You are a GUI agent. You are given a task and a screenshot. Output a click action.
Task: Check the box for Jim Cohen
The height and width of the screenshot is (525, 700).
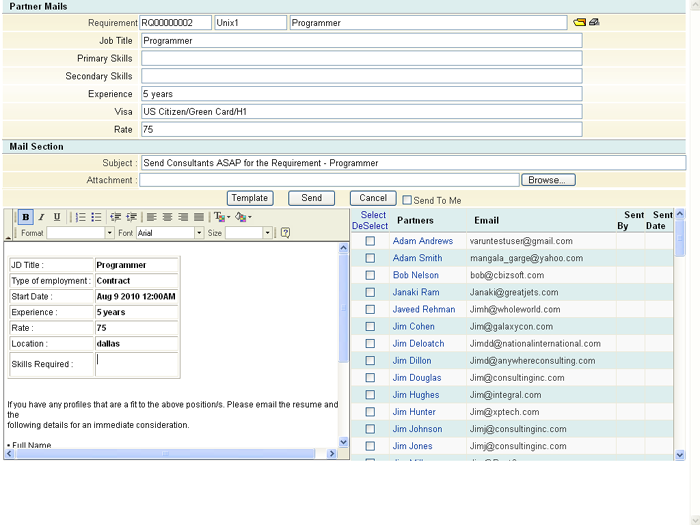coord(370,326)
